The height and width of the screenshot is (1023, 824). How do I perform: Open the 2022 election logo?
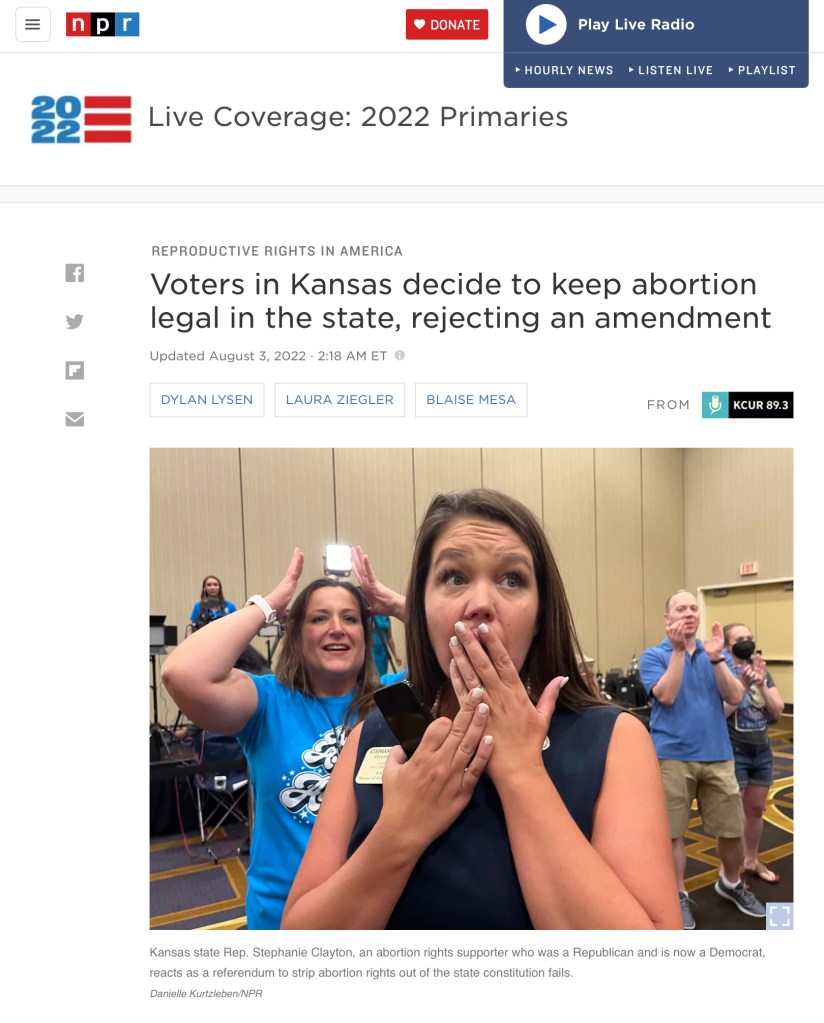click(x=82, y=119)
